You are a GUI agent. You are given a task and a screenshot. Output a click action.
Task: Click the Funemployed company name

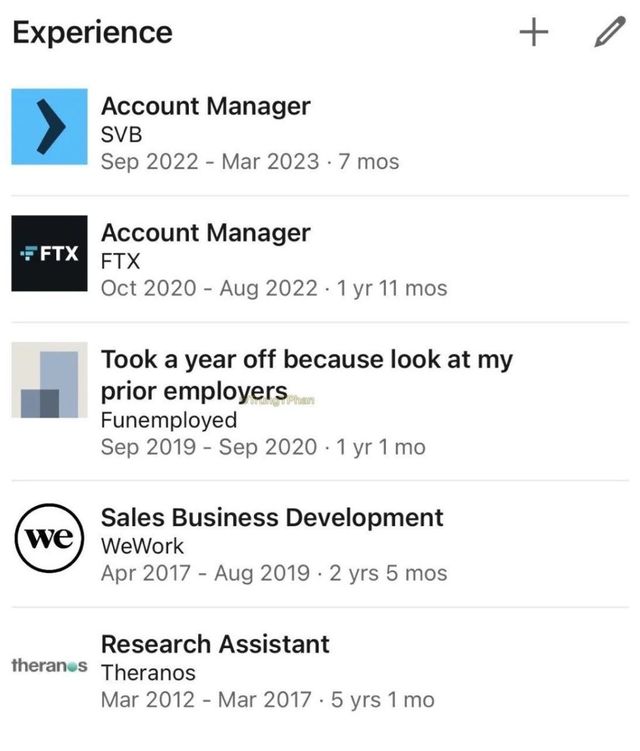tap(169, 419)
